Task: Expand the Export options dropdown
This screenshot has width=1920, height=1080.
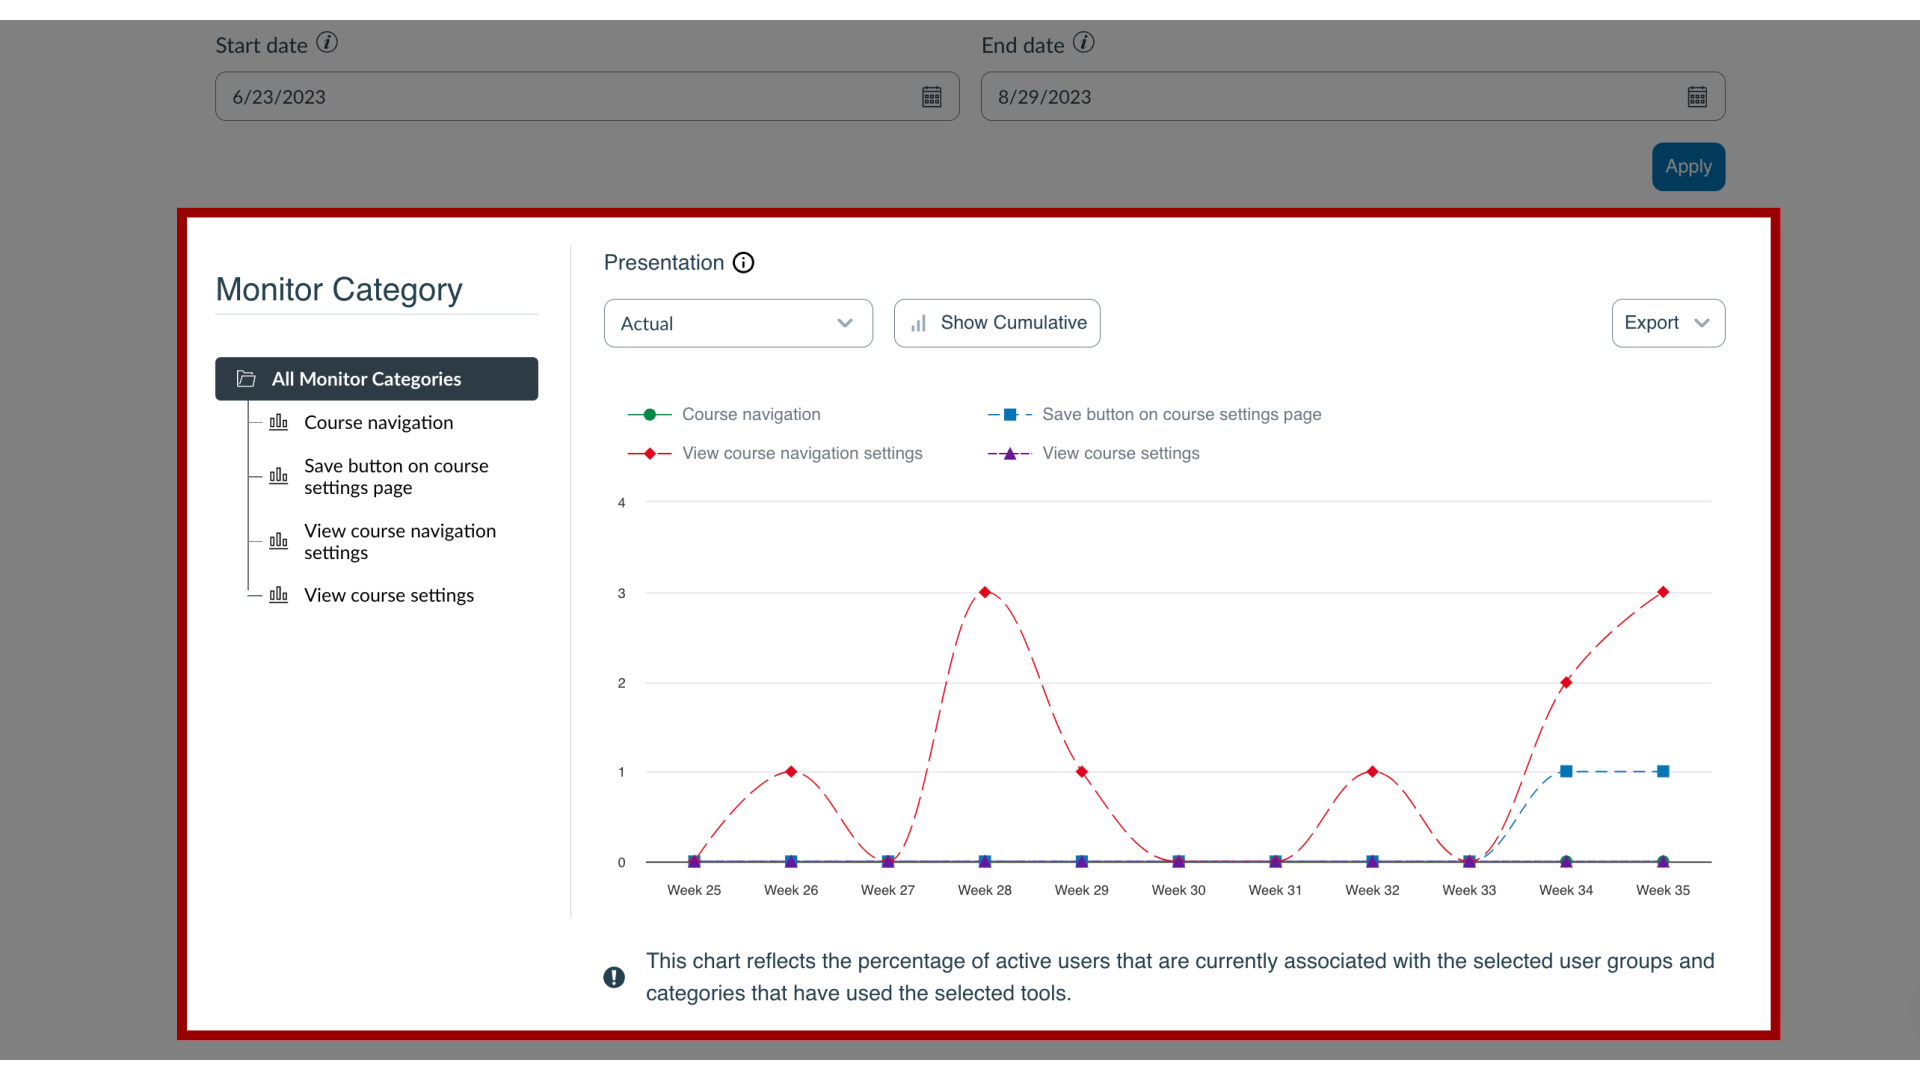Action: [x=1667, y=323]
